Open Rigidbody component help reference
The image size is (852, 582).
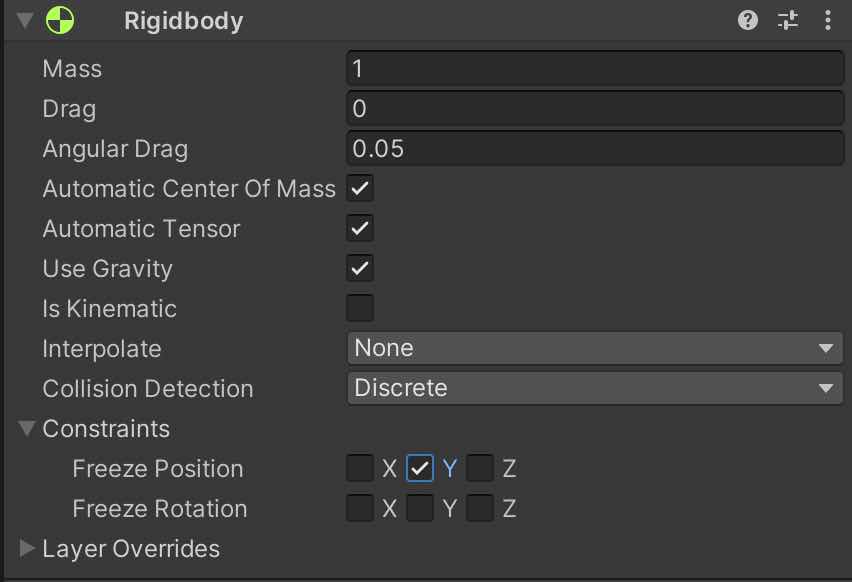pyautogui.click(x=748, y=20)
